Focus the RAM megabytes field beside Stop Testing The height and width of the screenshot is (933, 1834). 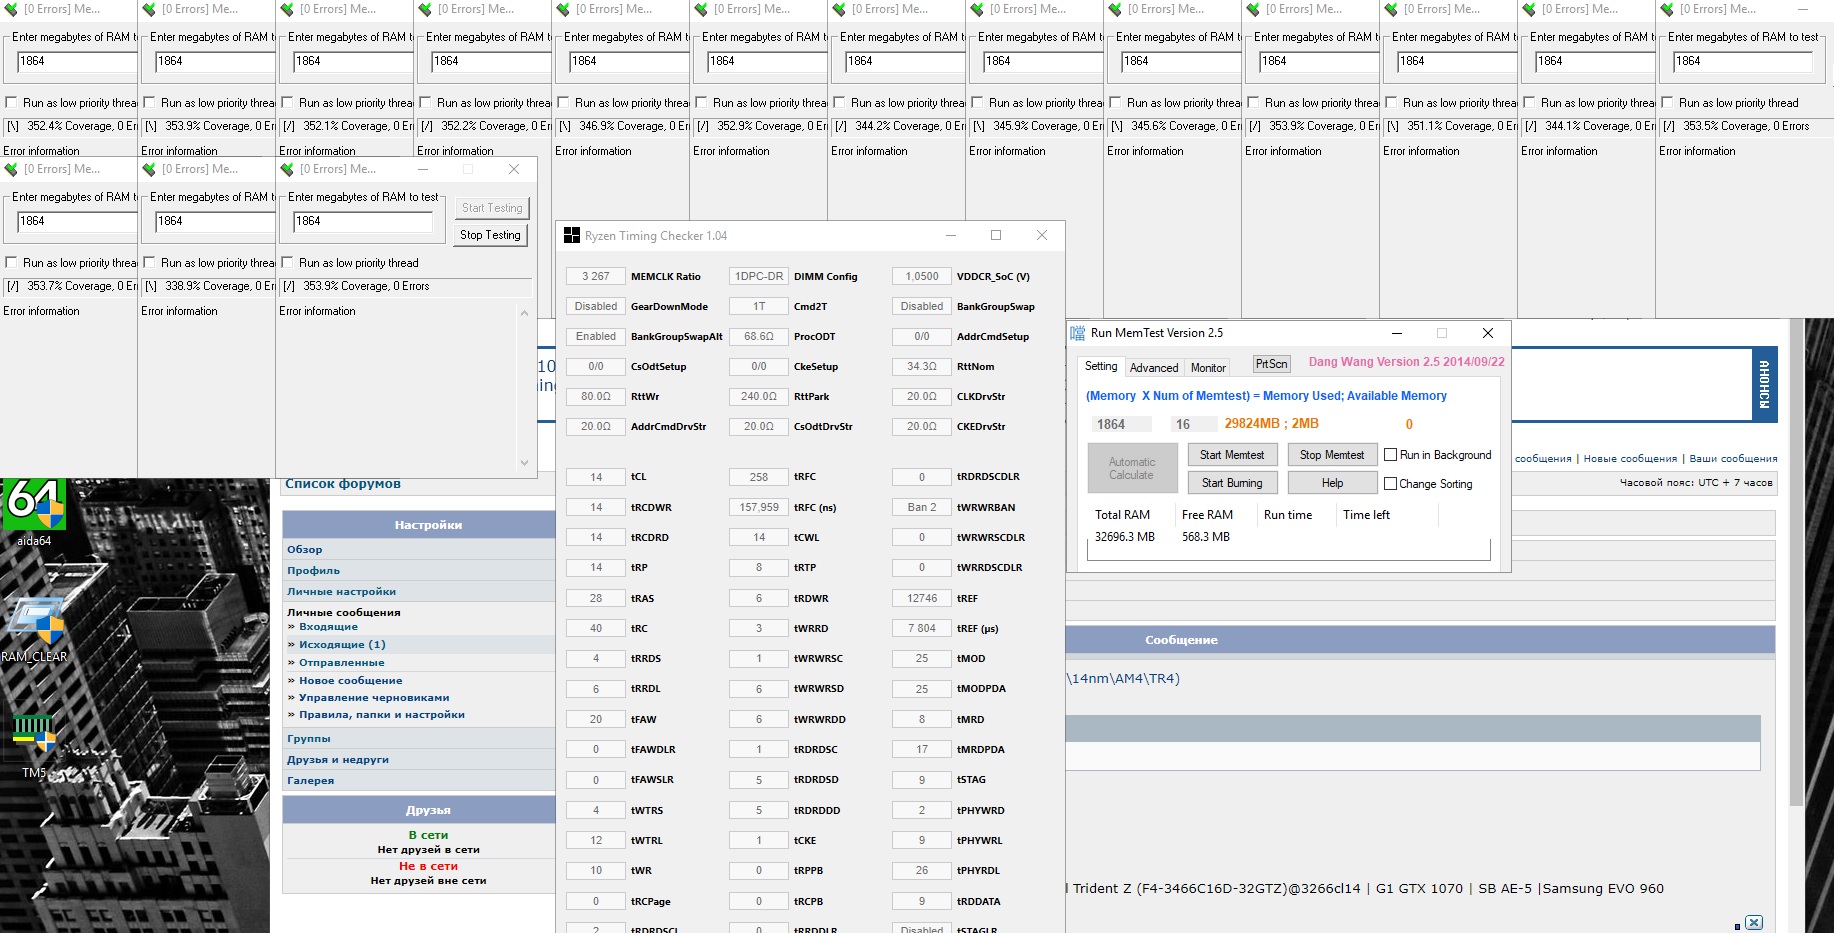click(363, 222)
